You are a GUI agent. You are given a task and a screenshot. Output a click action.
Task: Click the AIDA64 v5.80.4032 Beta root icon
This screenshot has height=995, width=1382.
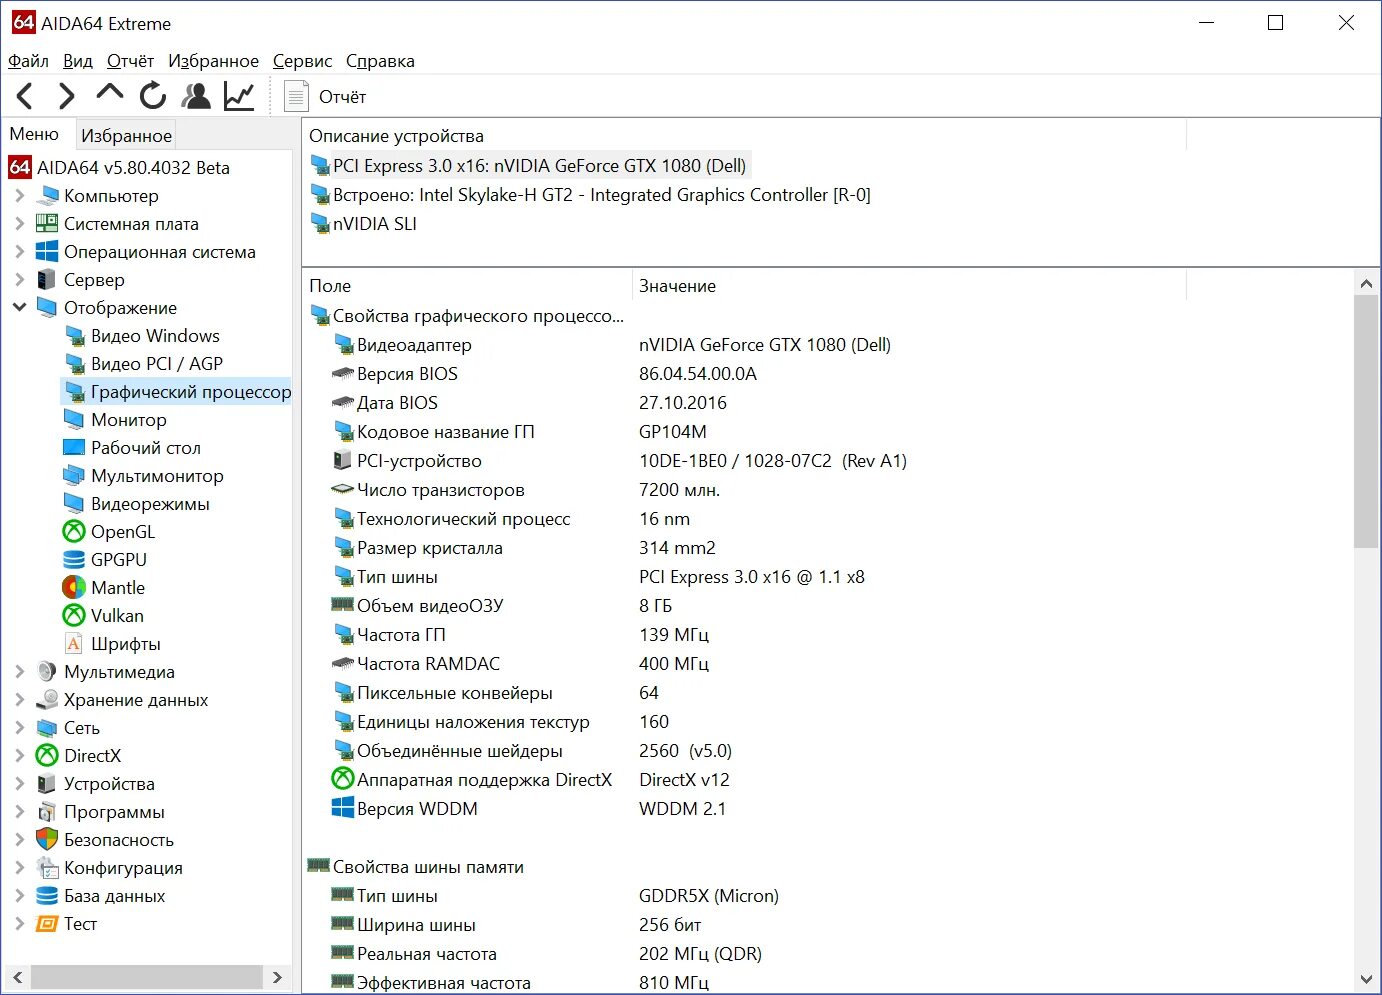[x=20, y=167]
